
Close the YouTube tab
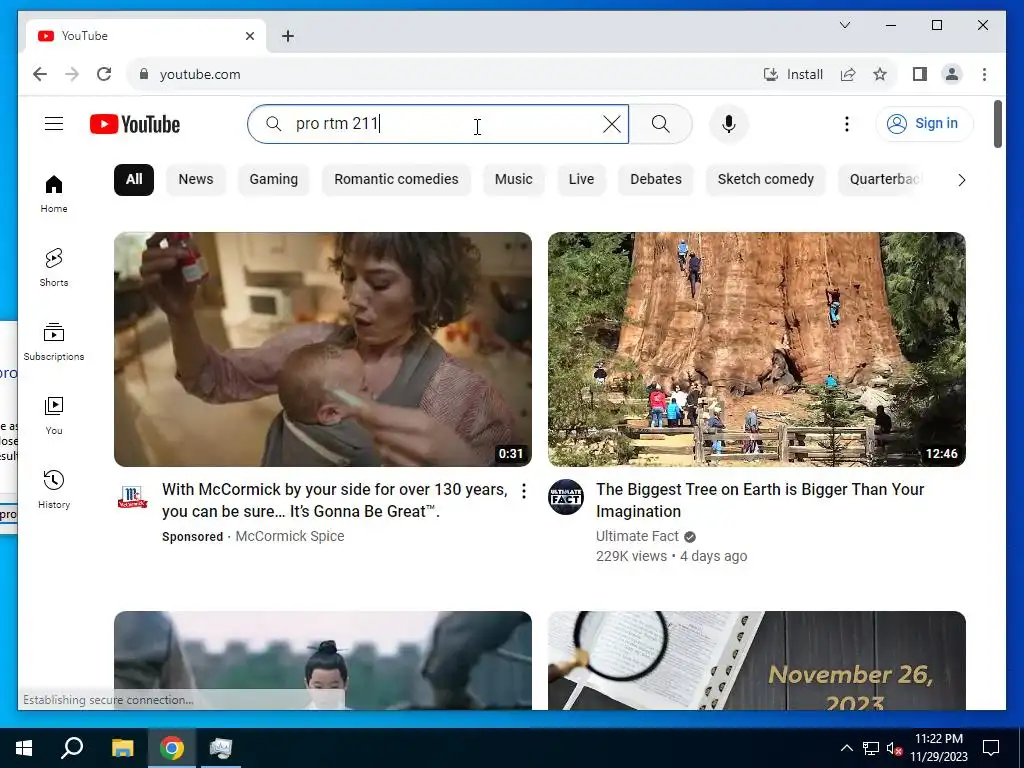(x=249, y=36)
